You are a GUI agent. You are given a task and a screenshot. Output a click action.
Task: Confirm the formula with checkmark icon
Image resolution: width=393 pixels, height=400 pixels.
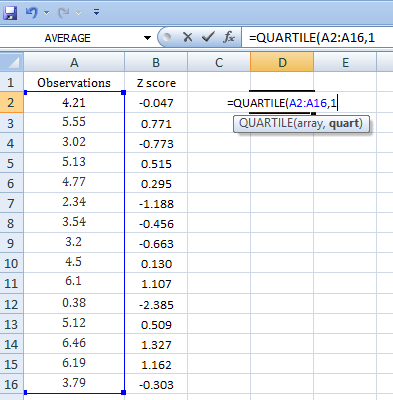pos(208,37)
